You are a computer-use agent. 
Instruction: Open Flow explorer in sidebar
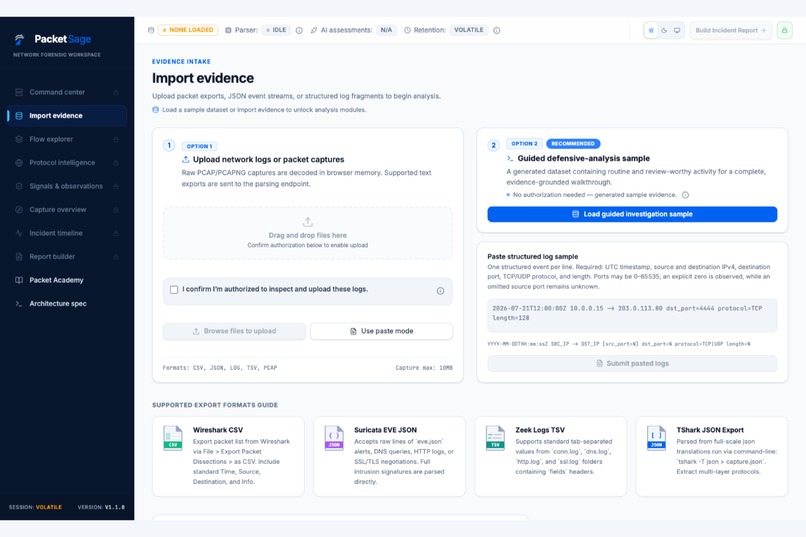[67, 139]
